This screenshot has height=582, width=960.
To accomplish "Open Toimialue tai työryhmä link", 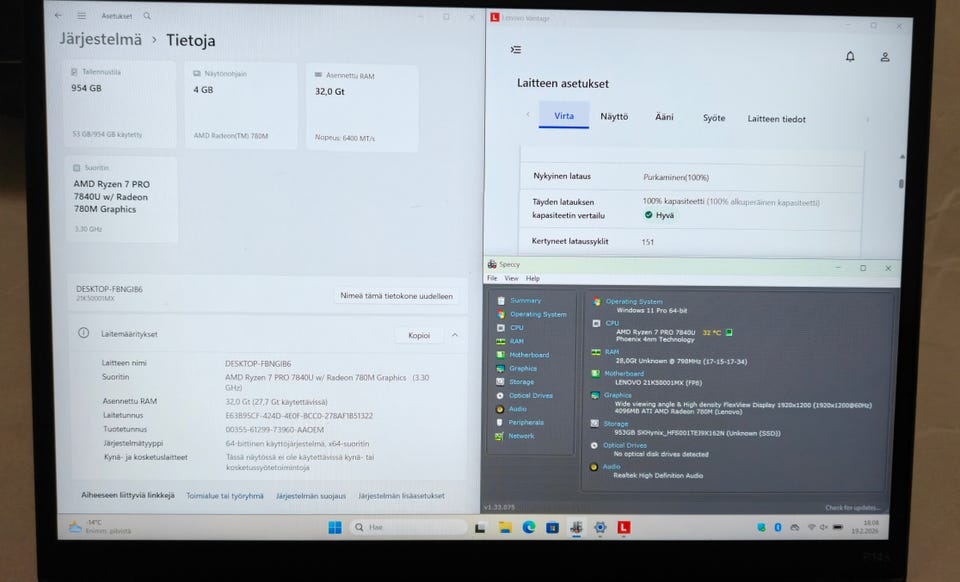I will coord(225,496).
